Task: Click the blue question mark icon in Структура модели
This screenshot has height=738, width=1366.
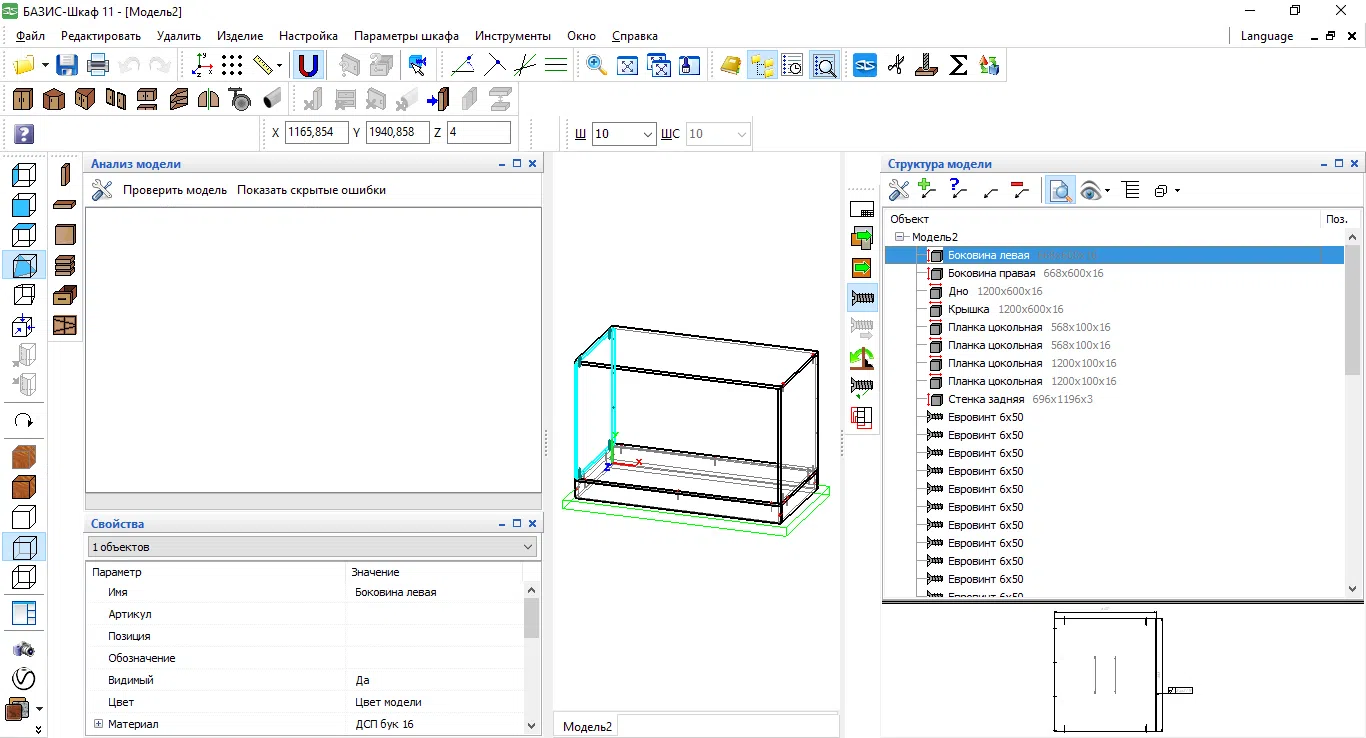Action: [958, 189]
